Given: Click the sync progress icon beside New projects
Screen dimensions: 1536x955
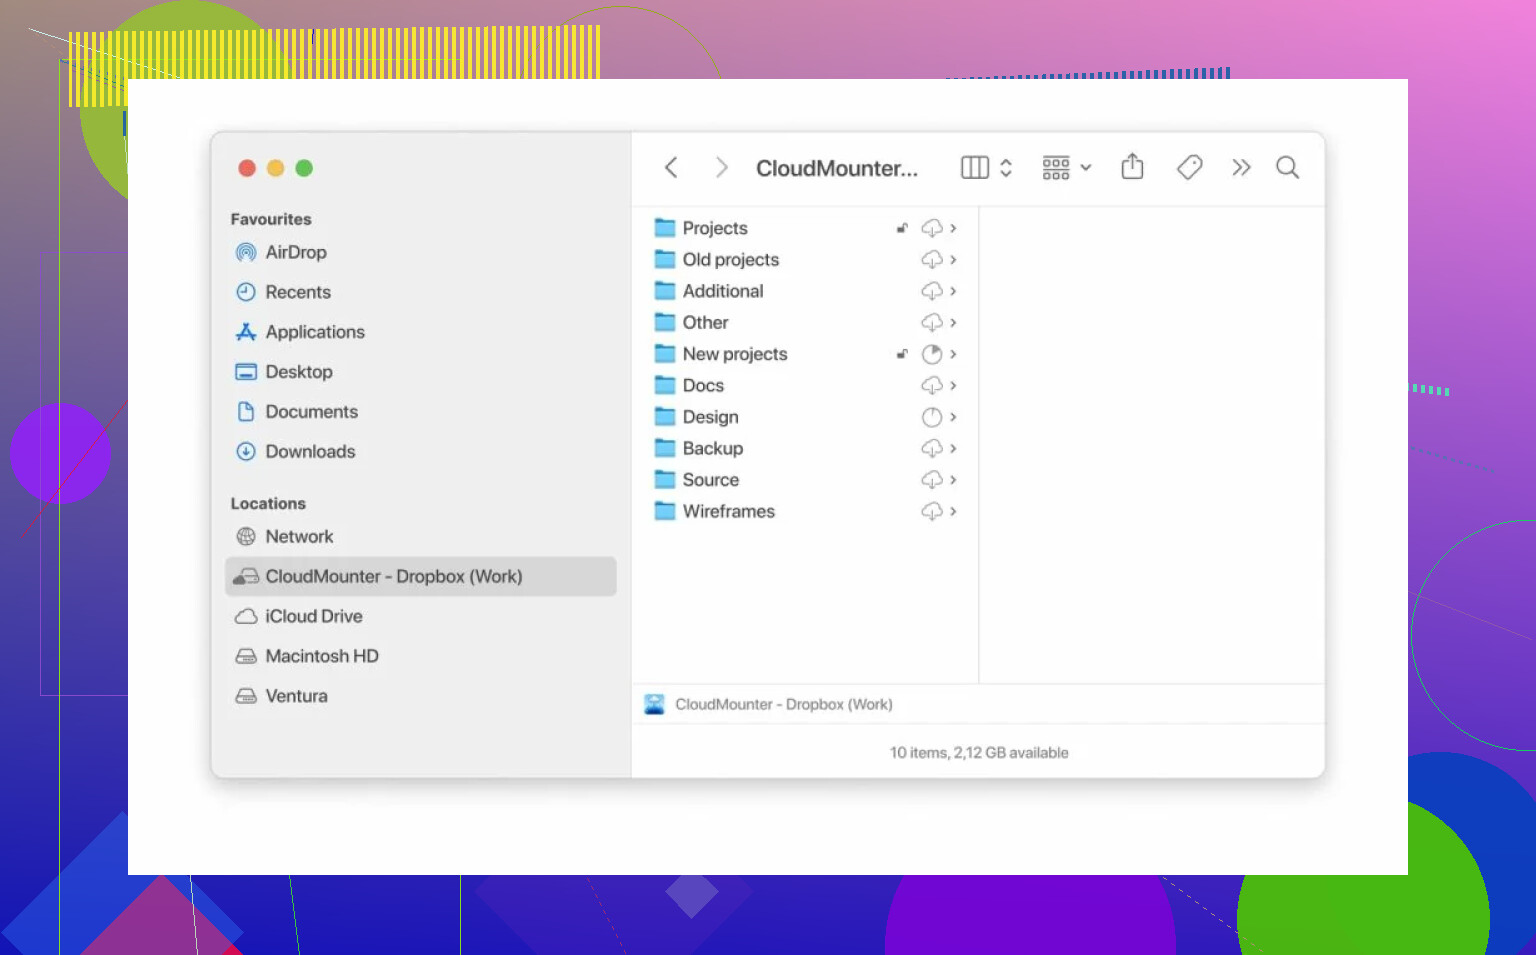Looking at the screenshot, I should 931,354.
